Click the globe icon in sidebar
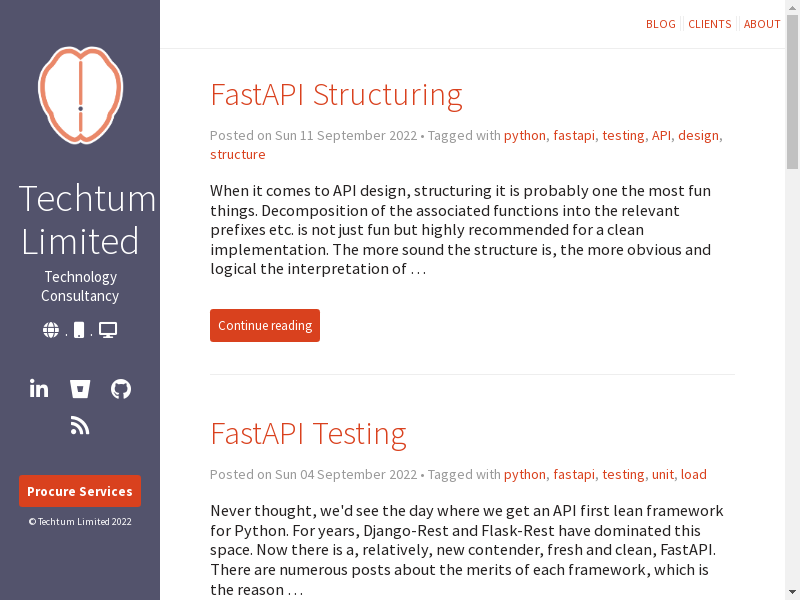This screenshot has width=800, height=600. pyautogui.click(x=51, y=330)
